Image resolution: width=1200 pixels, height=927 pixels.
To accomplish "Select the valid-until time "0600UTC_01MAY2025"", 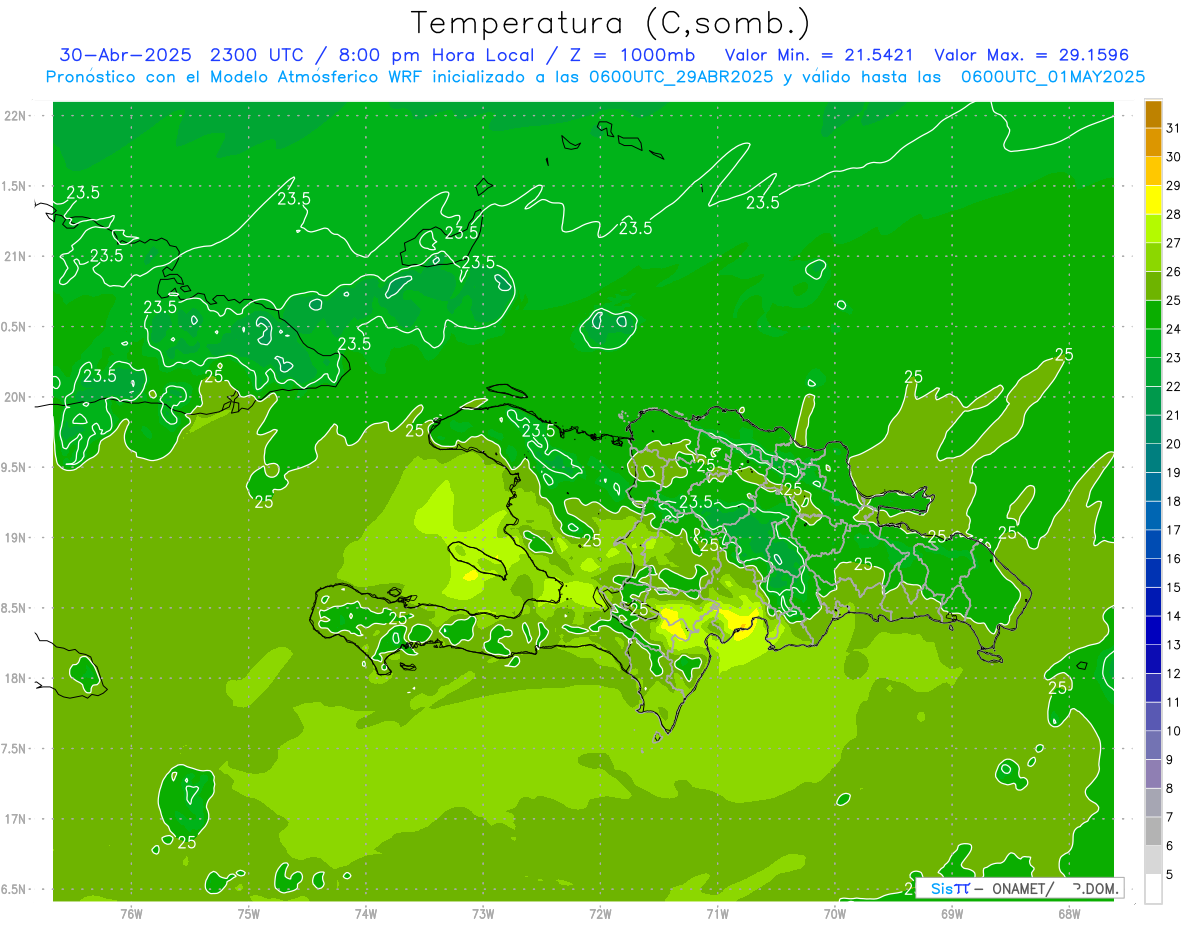I will pyautogui.click(x=1053, y=77).
